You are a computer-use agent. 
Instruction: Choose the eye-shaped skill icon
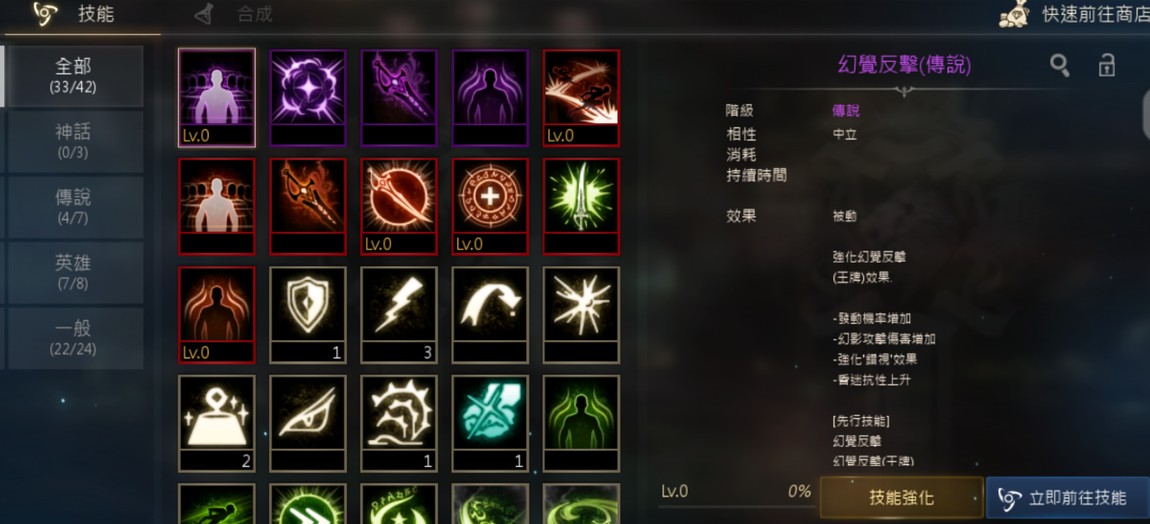(x=307, y=423)
